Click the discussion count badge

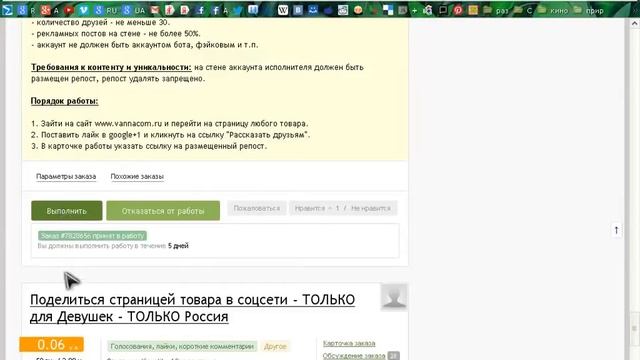(x=393, y=356)
